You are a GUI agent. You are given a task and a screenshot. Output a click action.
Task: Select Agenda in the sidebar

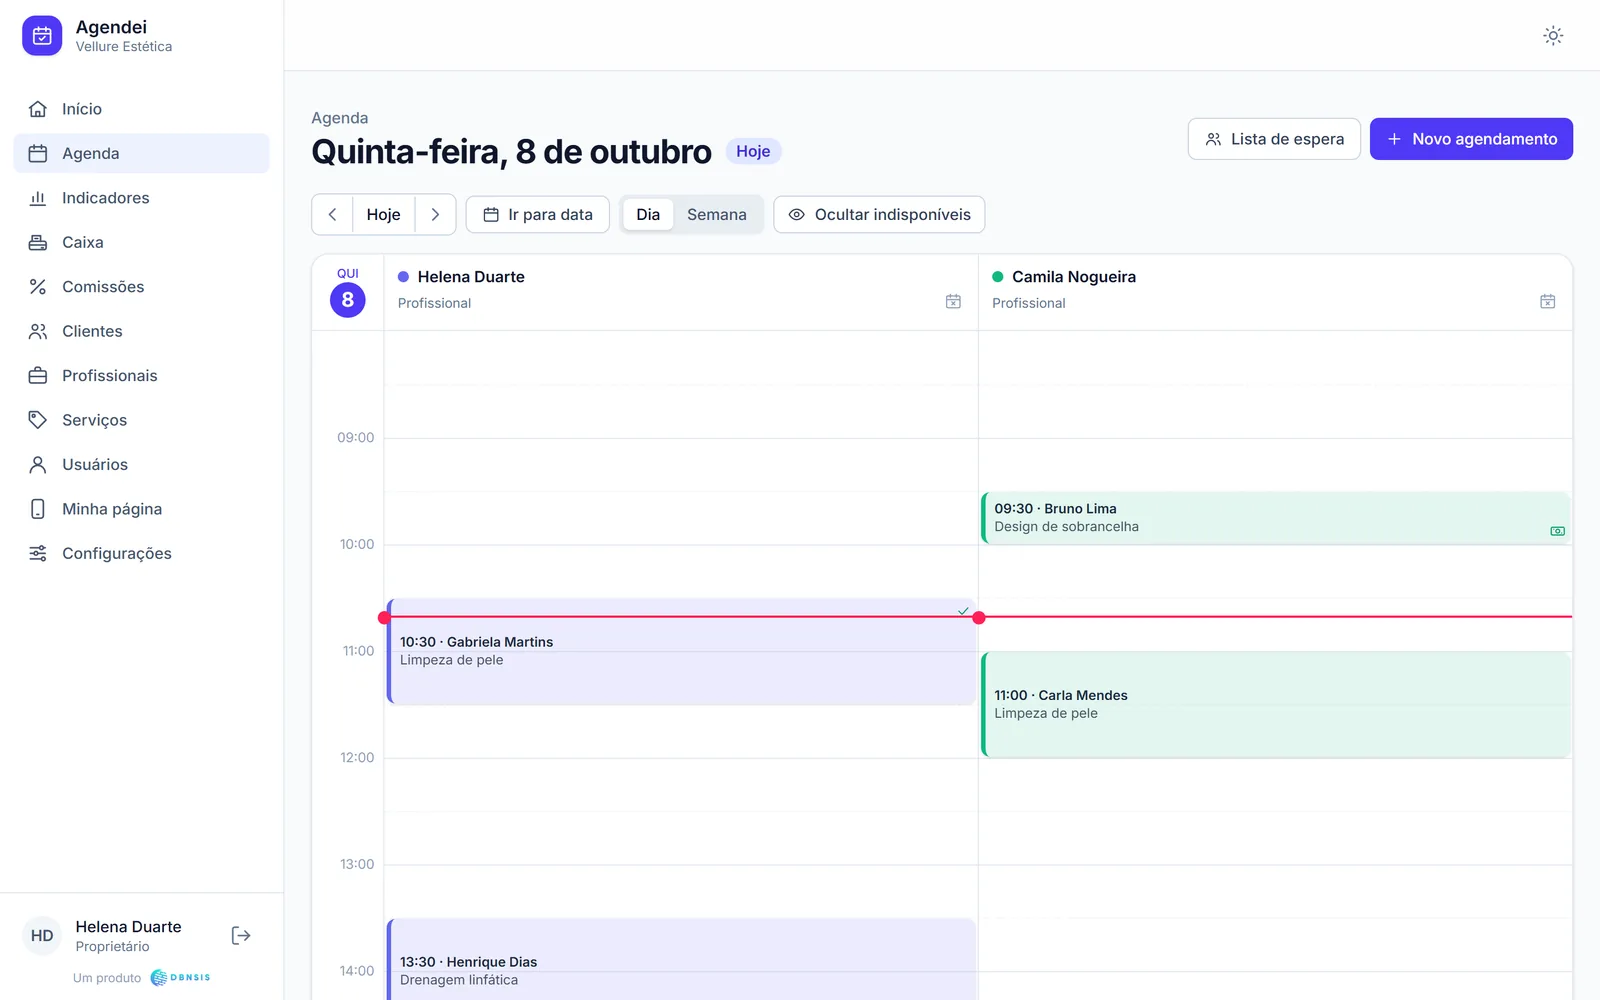point(141,153)
